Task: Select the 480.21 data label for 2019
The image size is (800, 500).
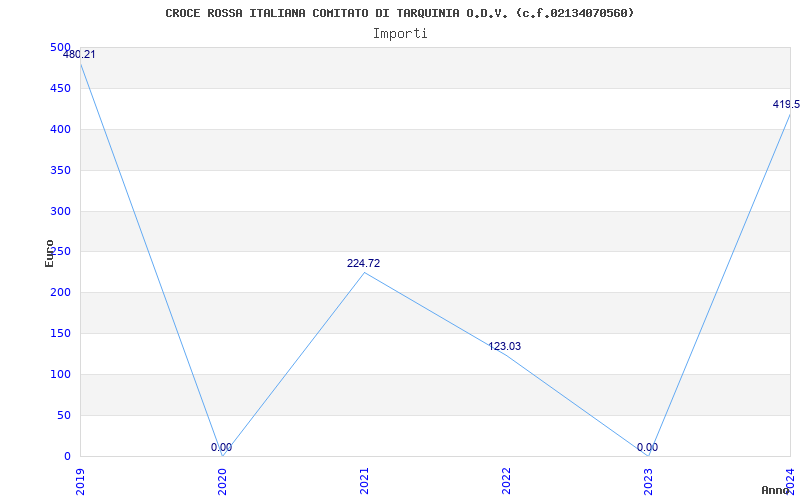Action: click(x=79, y=55)
